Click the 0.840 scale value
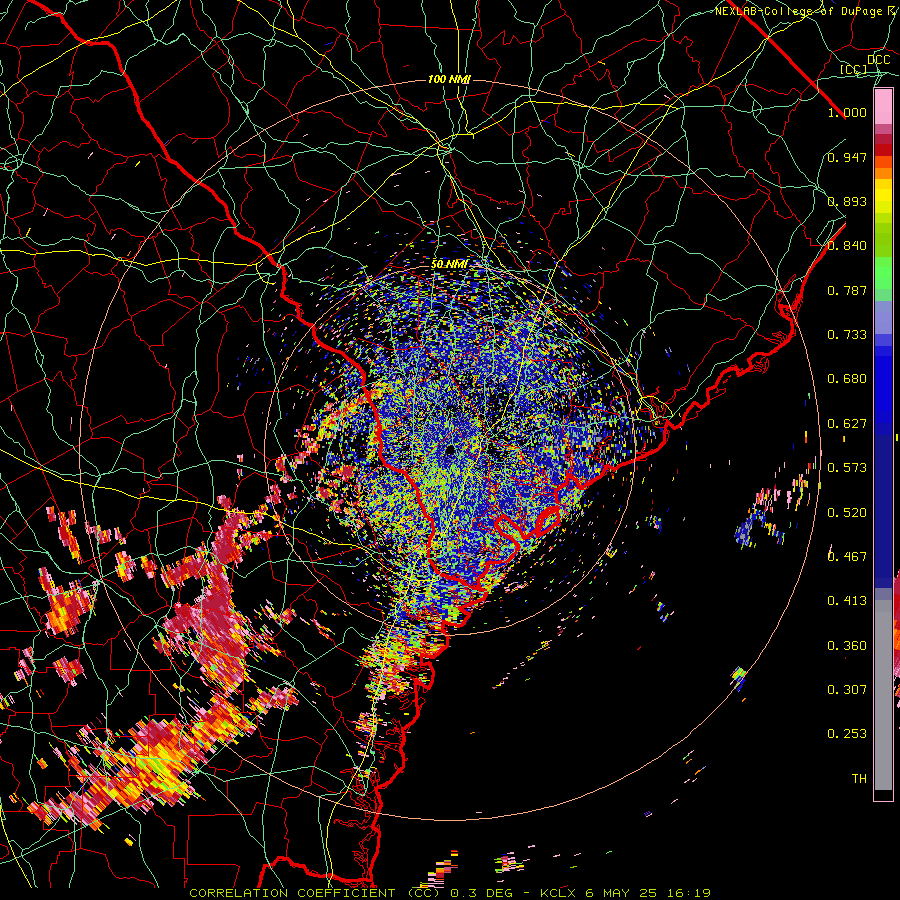 pos(847,246)
